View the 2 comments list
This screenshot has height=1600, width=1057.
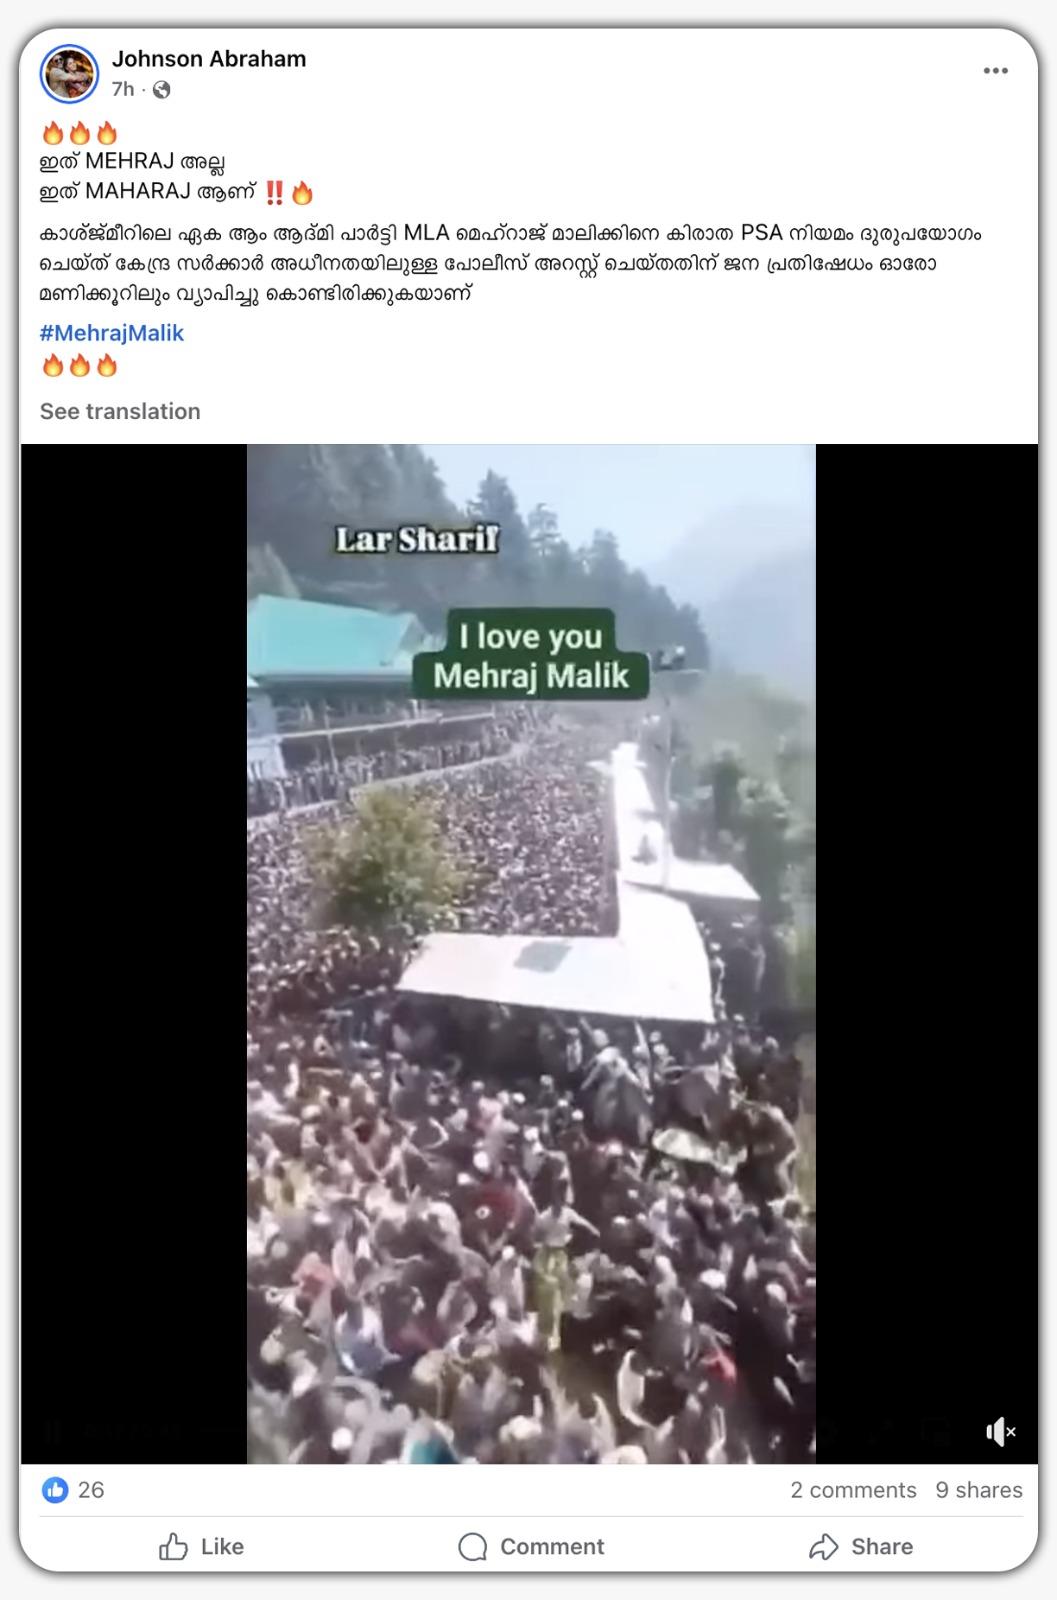point(853,1490)
